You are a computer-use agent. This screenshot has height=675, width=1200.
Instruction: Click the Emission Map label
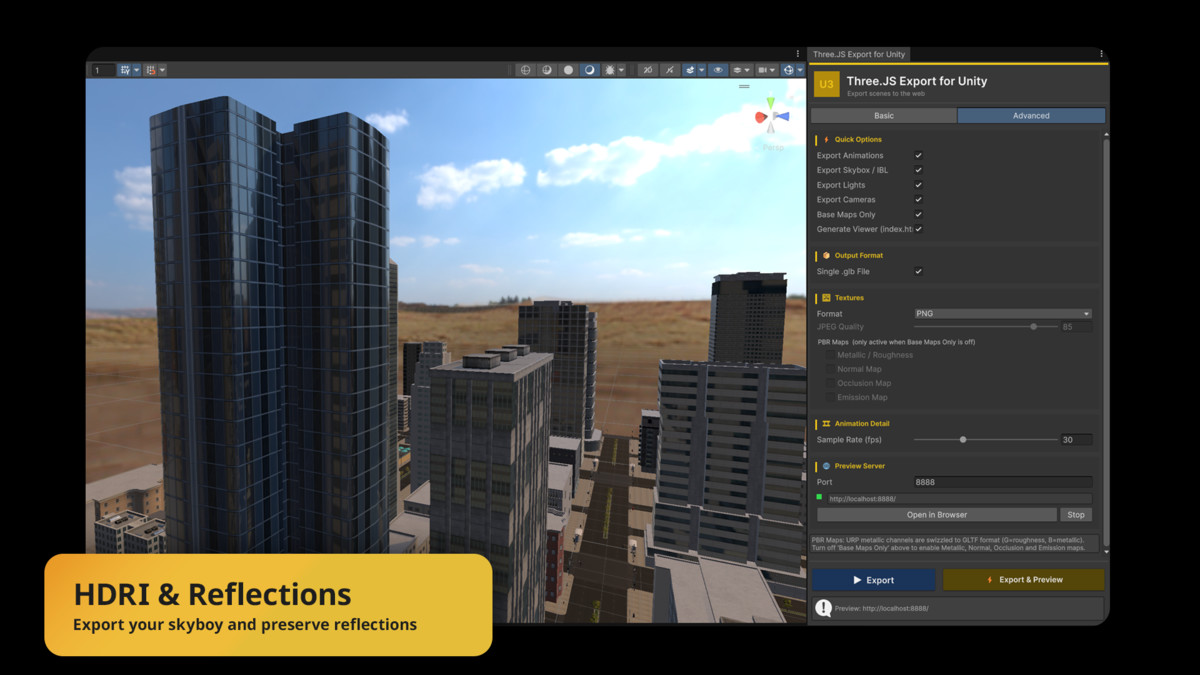tap(863, 397)
